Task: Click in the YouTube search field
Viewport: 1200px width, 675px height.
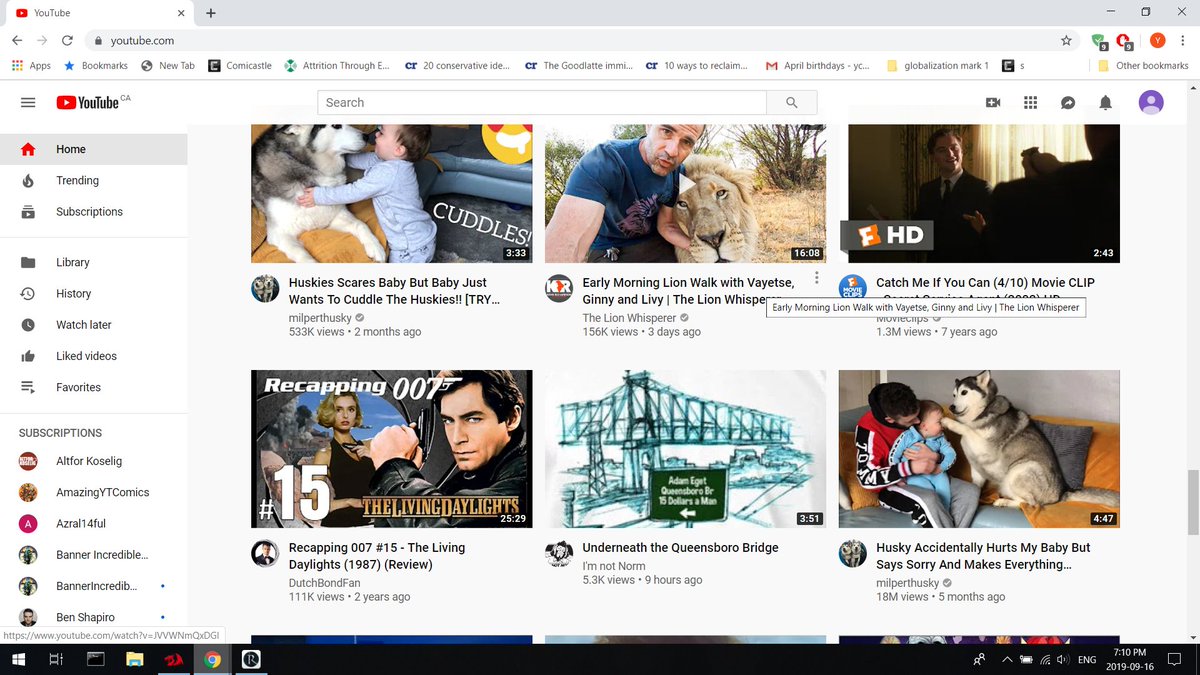Action: pyautogui.click(x=542, y=103)
